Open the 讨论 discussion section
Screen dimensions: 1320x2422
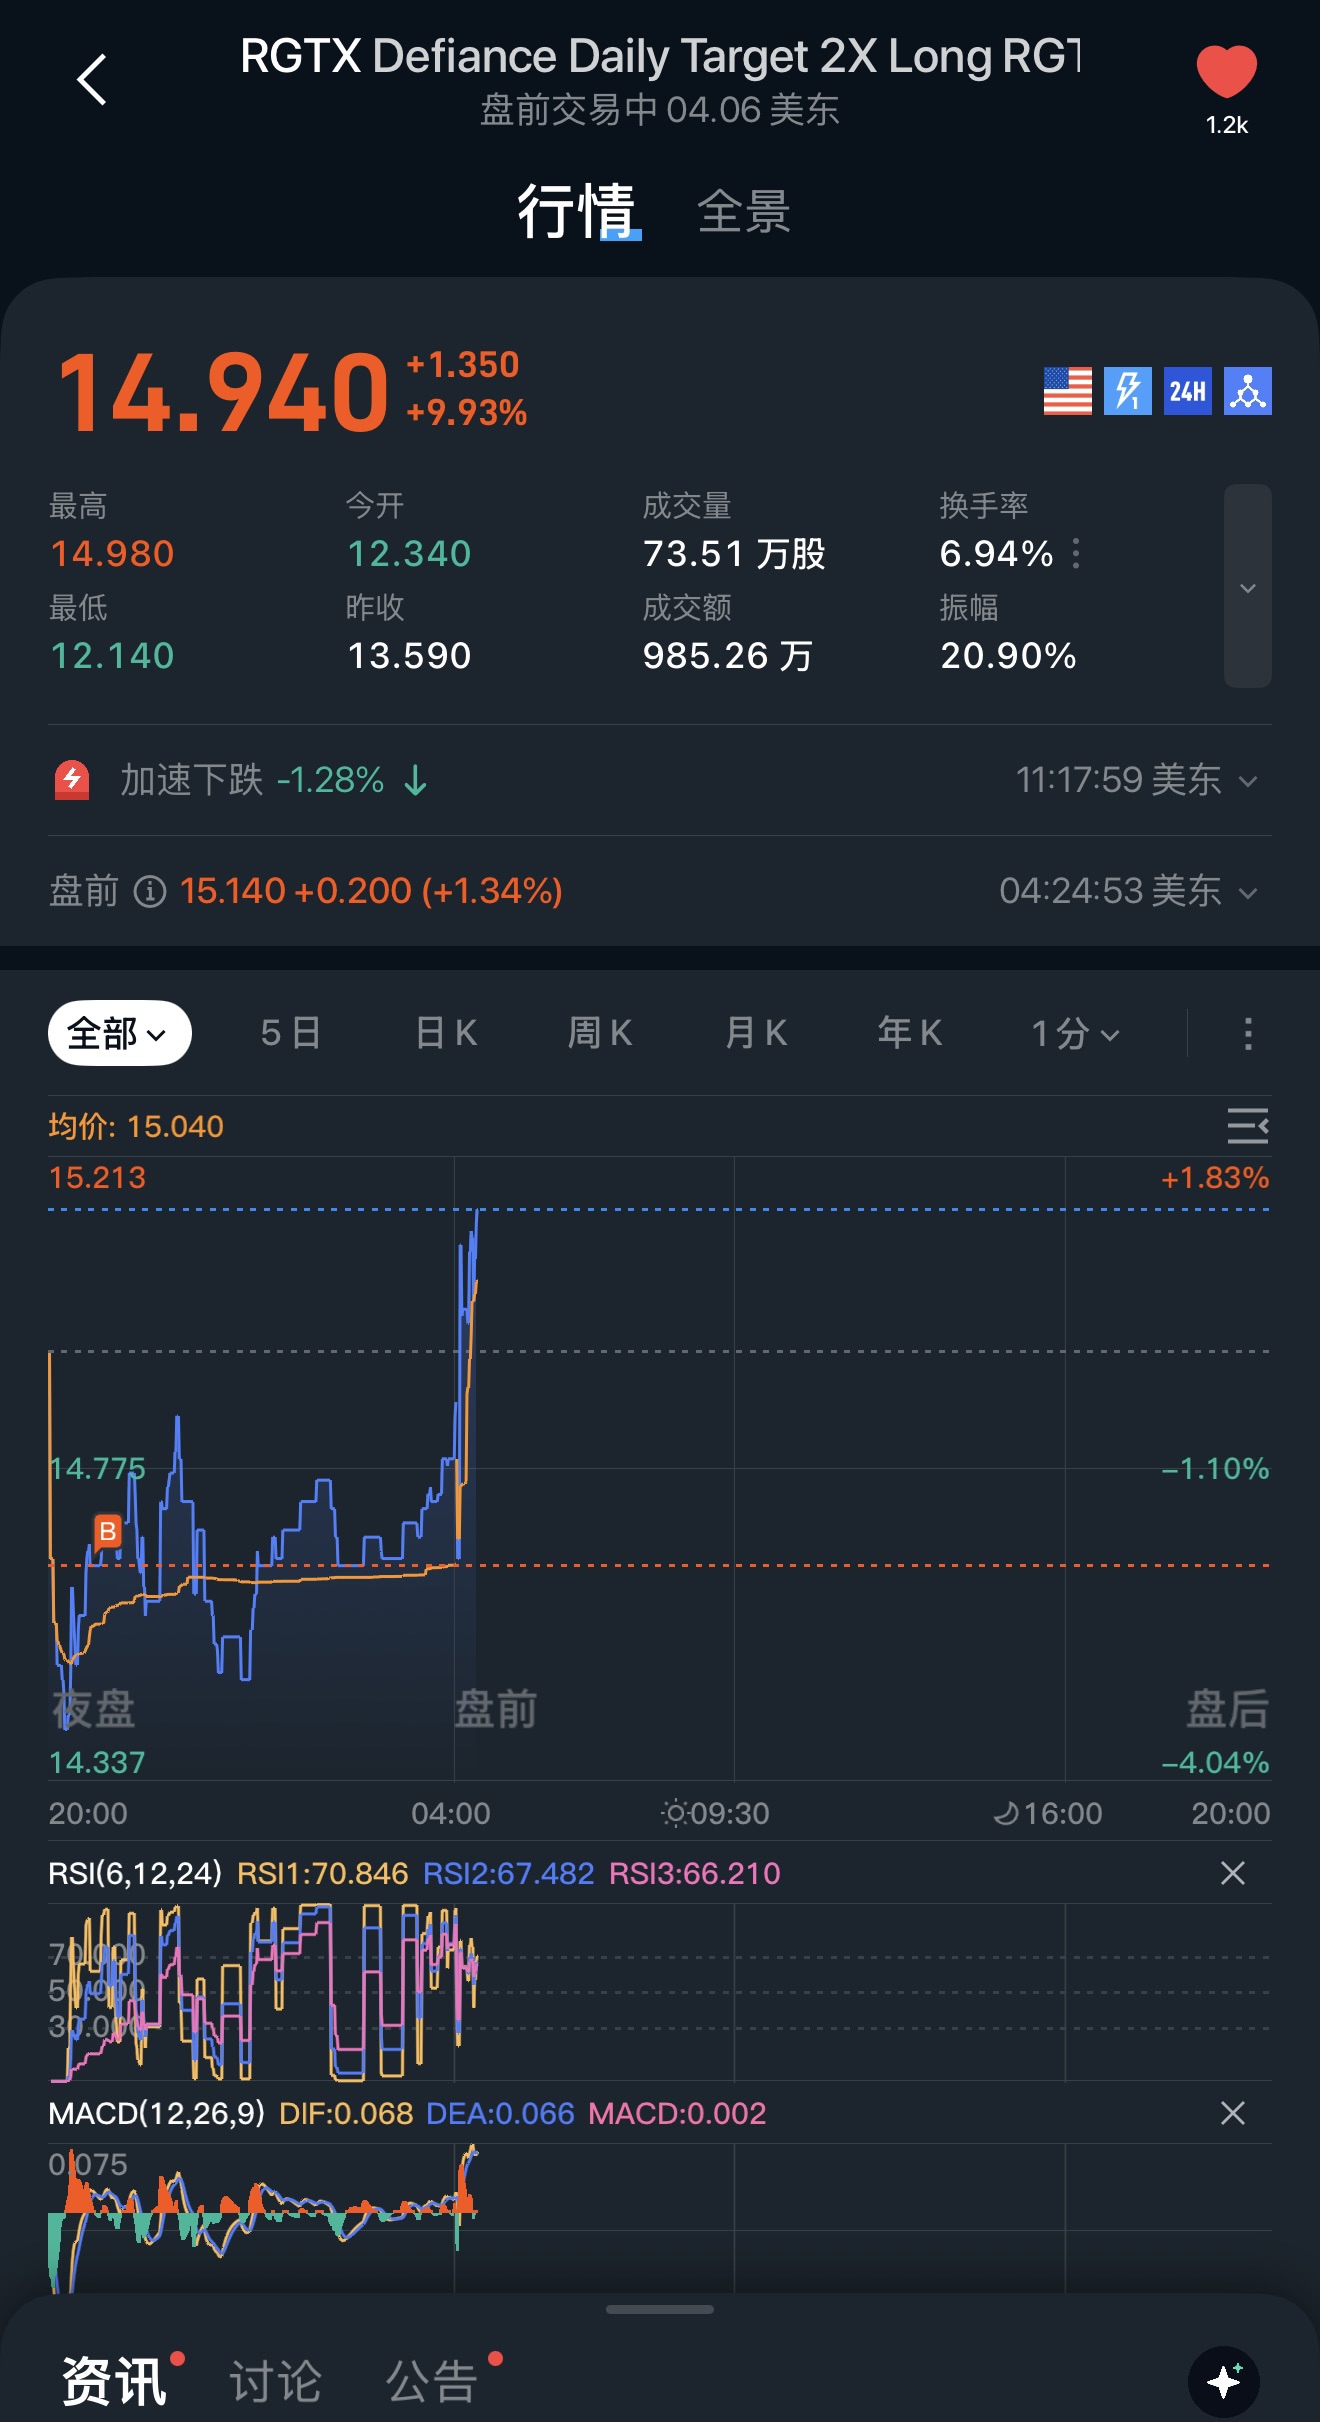tap(275, 2381)
